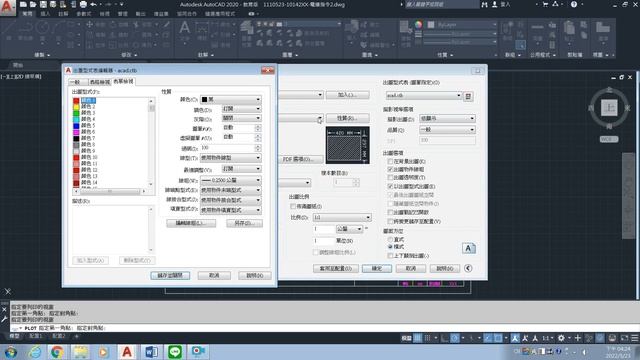Click the Plot icon in quick access toolbar
Screen dimensions: 640x360
pos(83,4)
